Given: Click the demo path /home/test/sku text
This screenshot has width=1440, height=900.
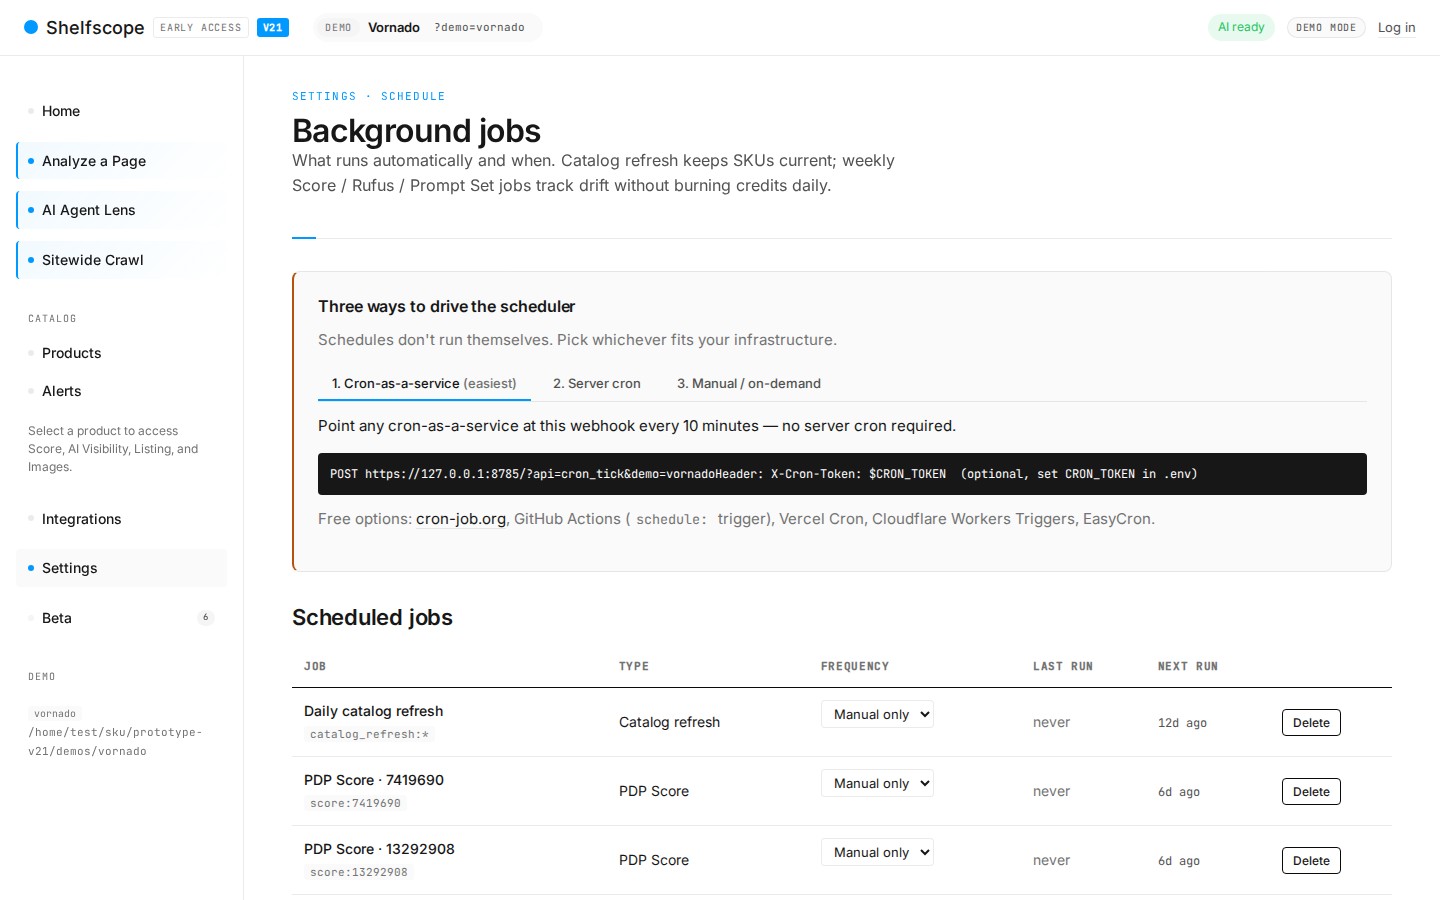Looking at the screenshot, I should (x=115, y=742).
